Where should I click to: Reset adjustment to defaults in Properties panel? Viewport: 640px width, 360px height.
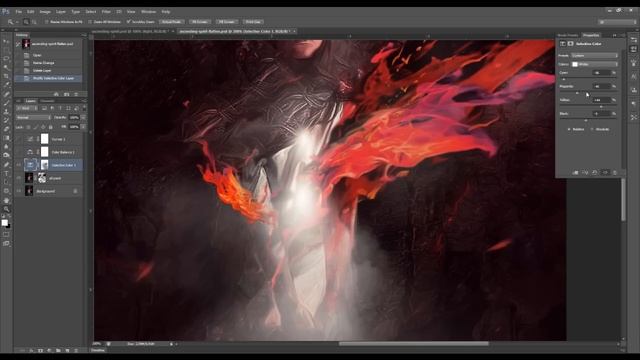595,173
